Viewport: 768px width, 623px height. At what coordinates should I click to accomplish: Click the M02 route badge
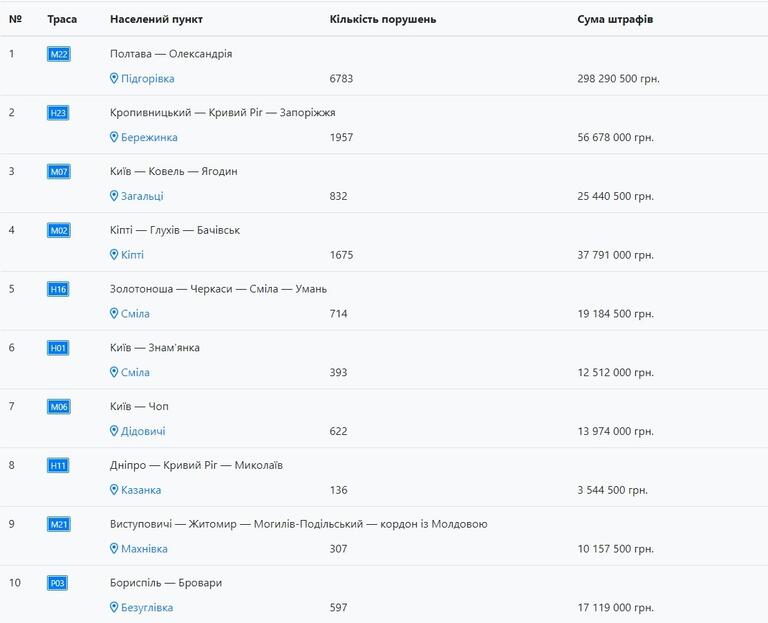coord(59,230)
